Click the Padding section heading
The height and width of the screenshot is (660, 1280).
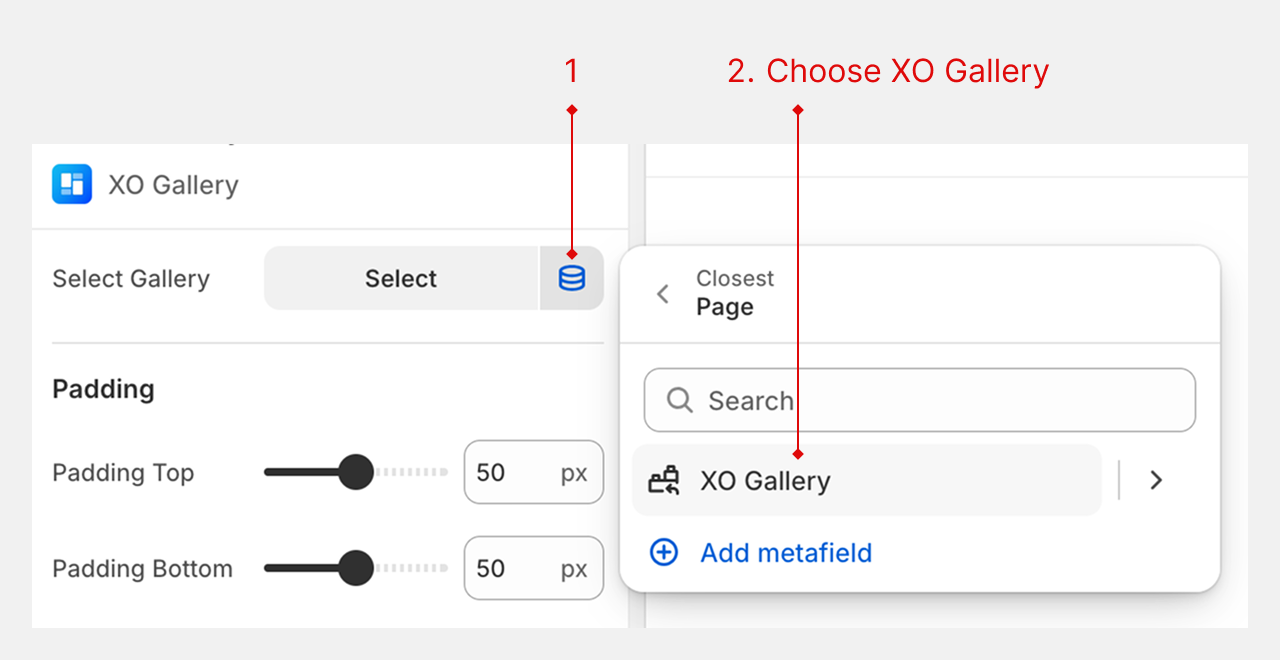pyautogui.click(x=103, y=389)
